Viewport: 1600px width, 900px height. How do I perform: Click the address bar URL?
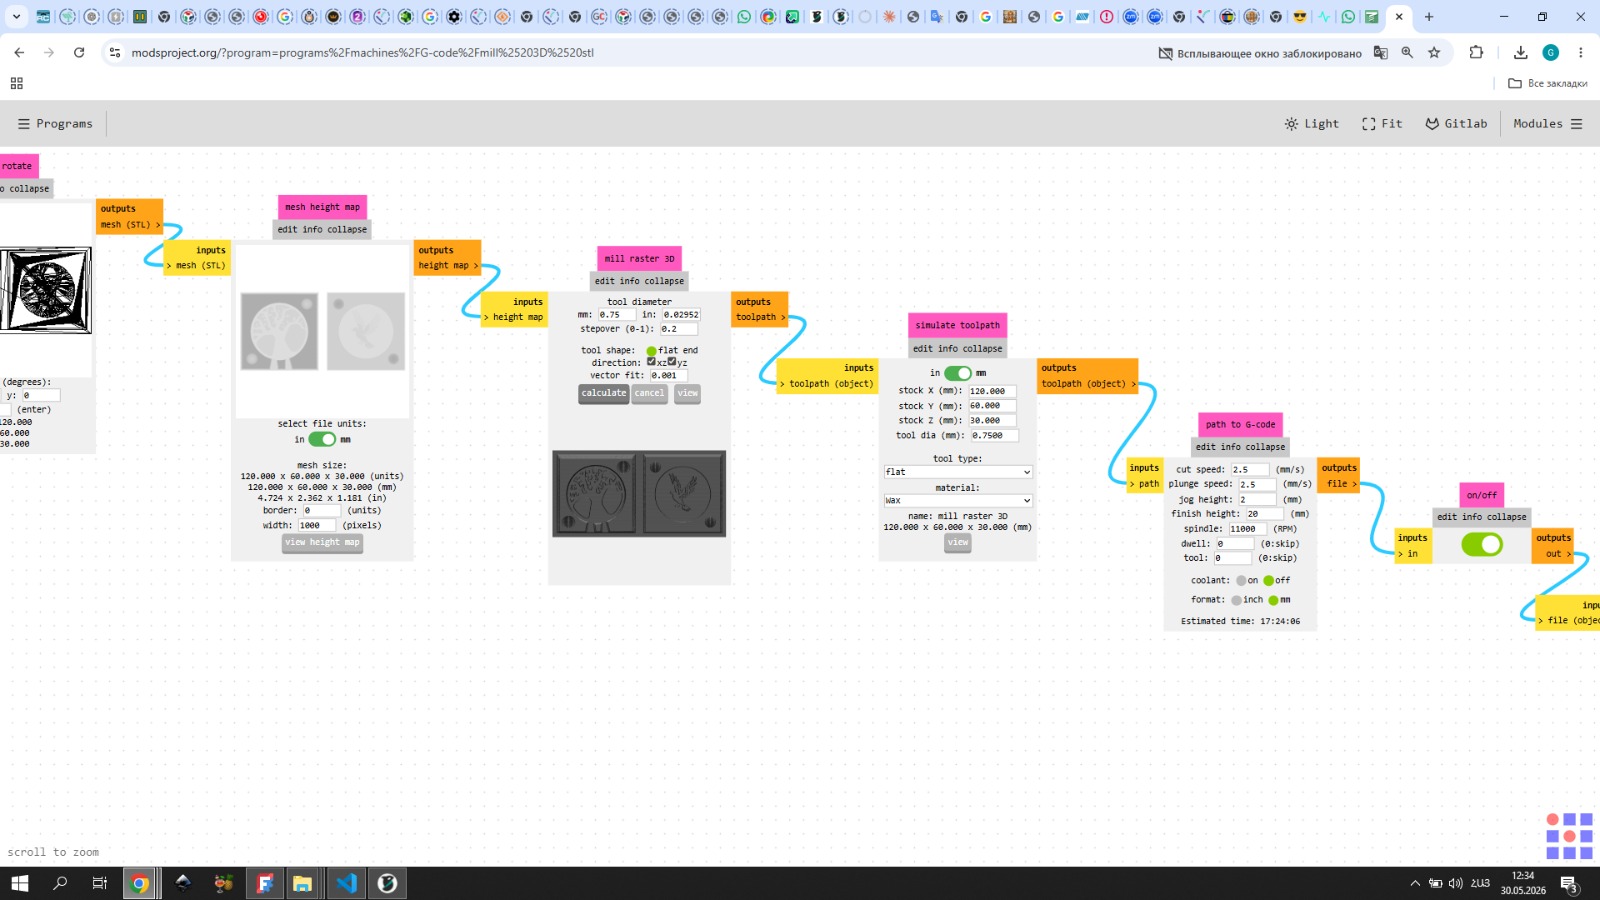(x=362, y=52)
